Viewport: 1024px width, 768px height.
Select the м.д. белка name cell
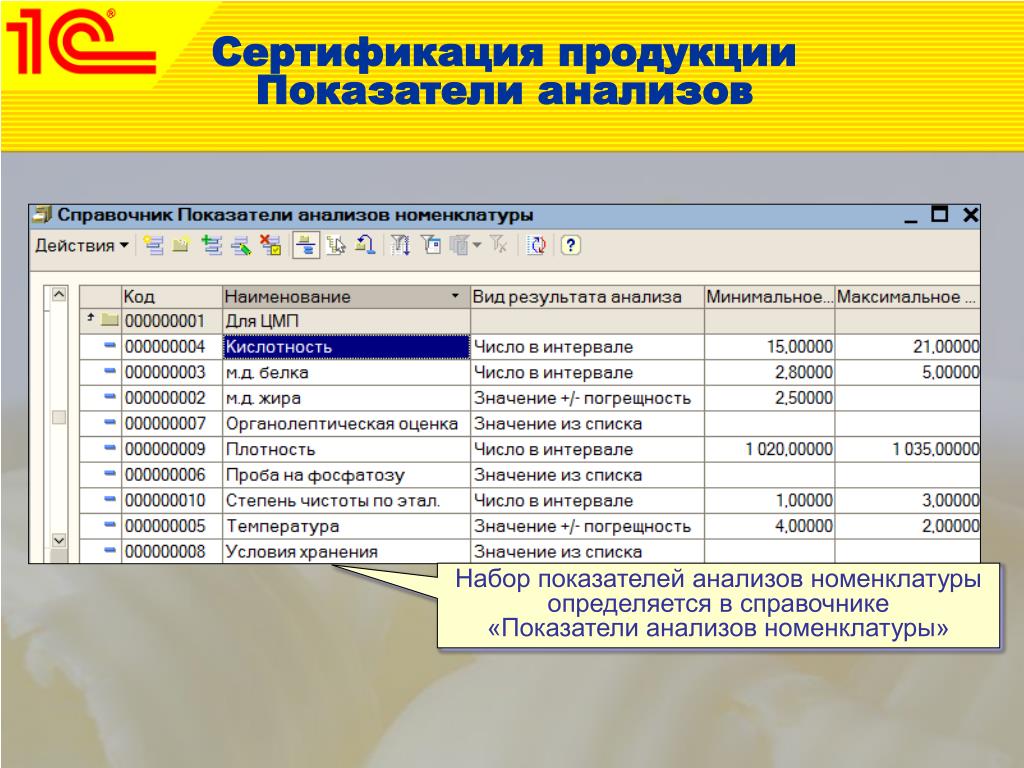pos(346,373)
